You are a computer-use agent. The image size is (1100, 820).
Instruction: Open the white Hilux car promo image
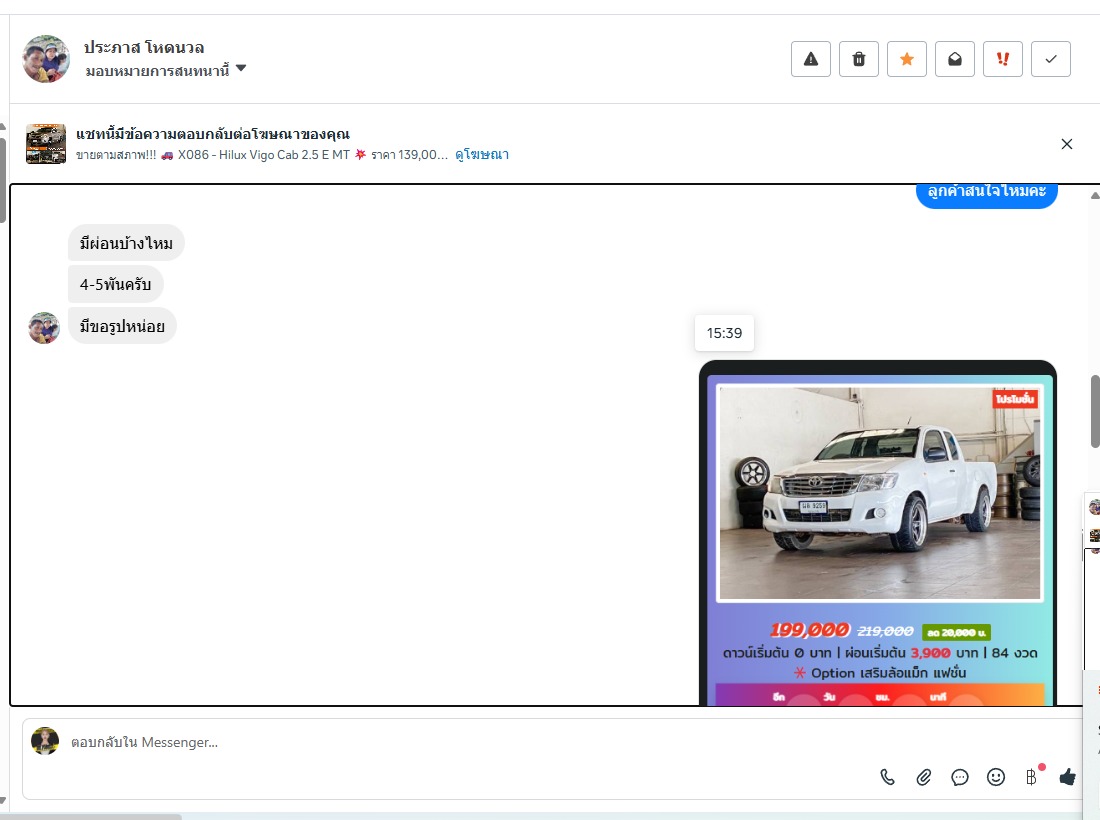tap(878, 533)
